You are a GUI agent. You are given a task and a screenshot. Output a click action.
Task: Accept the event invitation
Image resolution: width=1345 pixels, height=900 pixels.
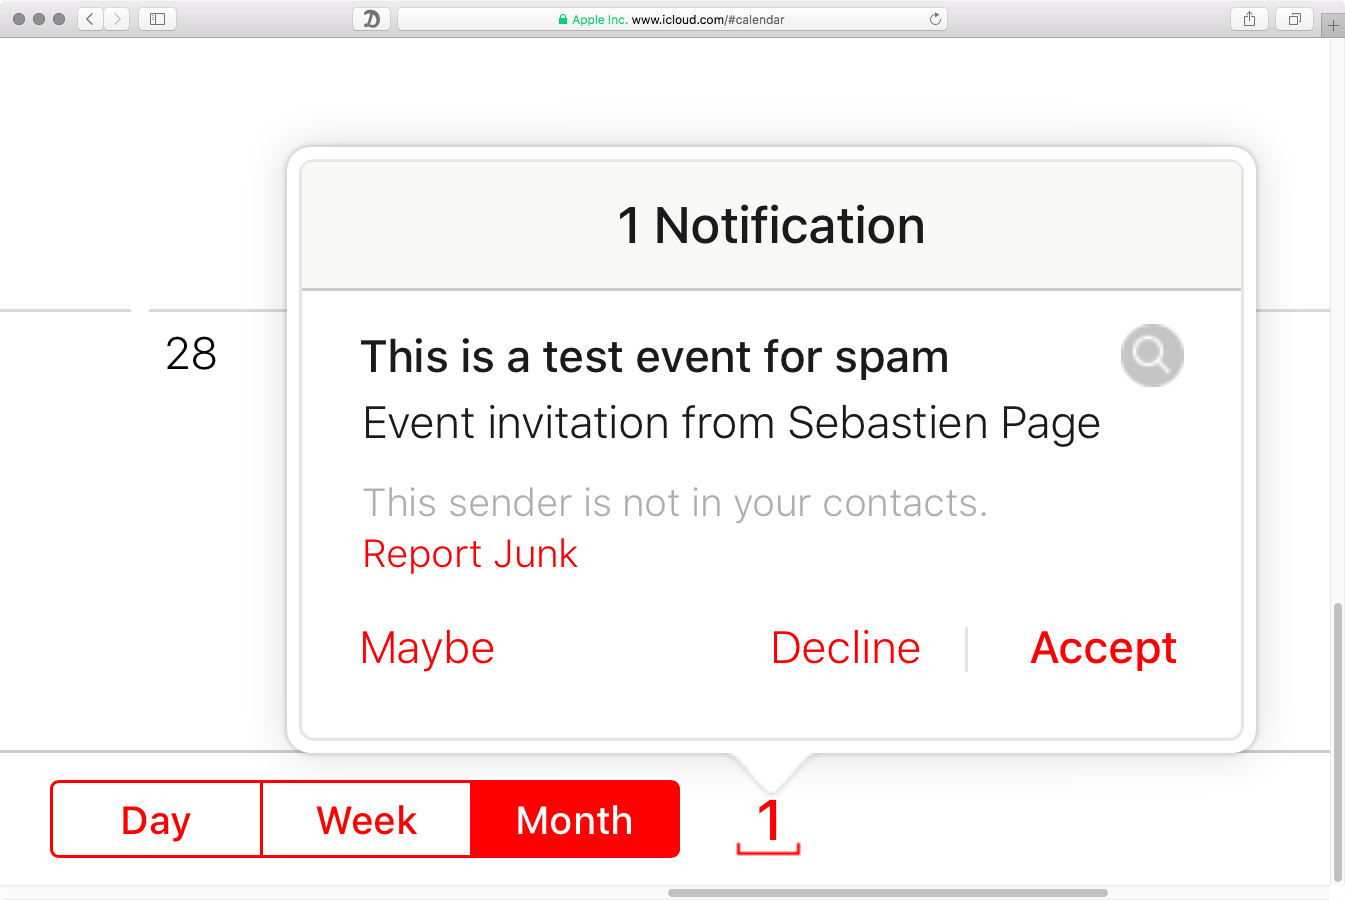(x=1103, y=648)
